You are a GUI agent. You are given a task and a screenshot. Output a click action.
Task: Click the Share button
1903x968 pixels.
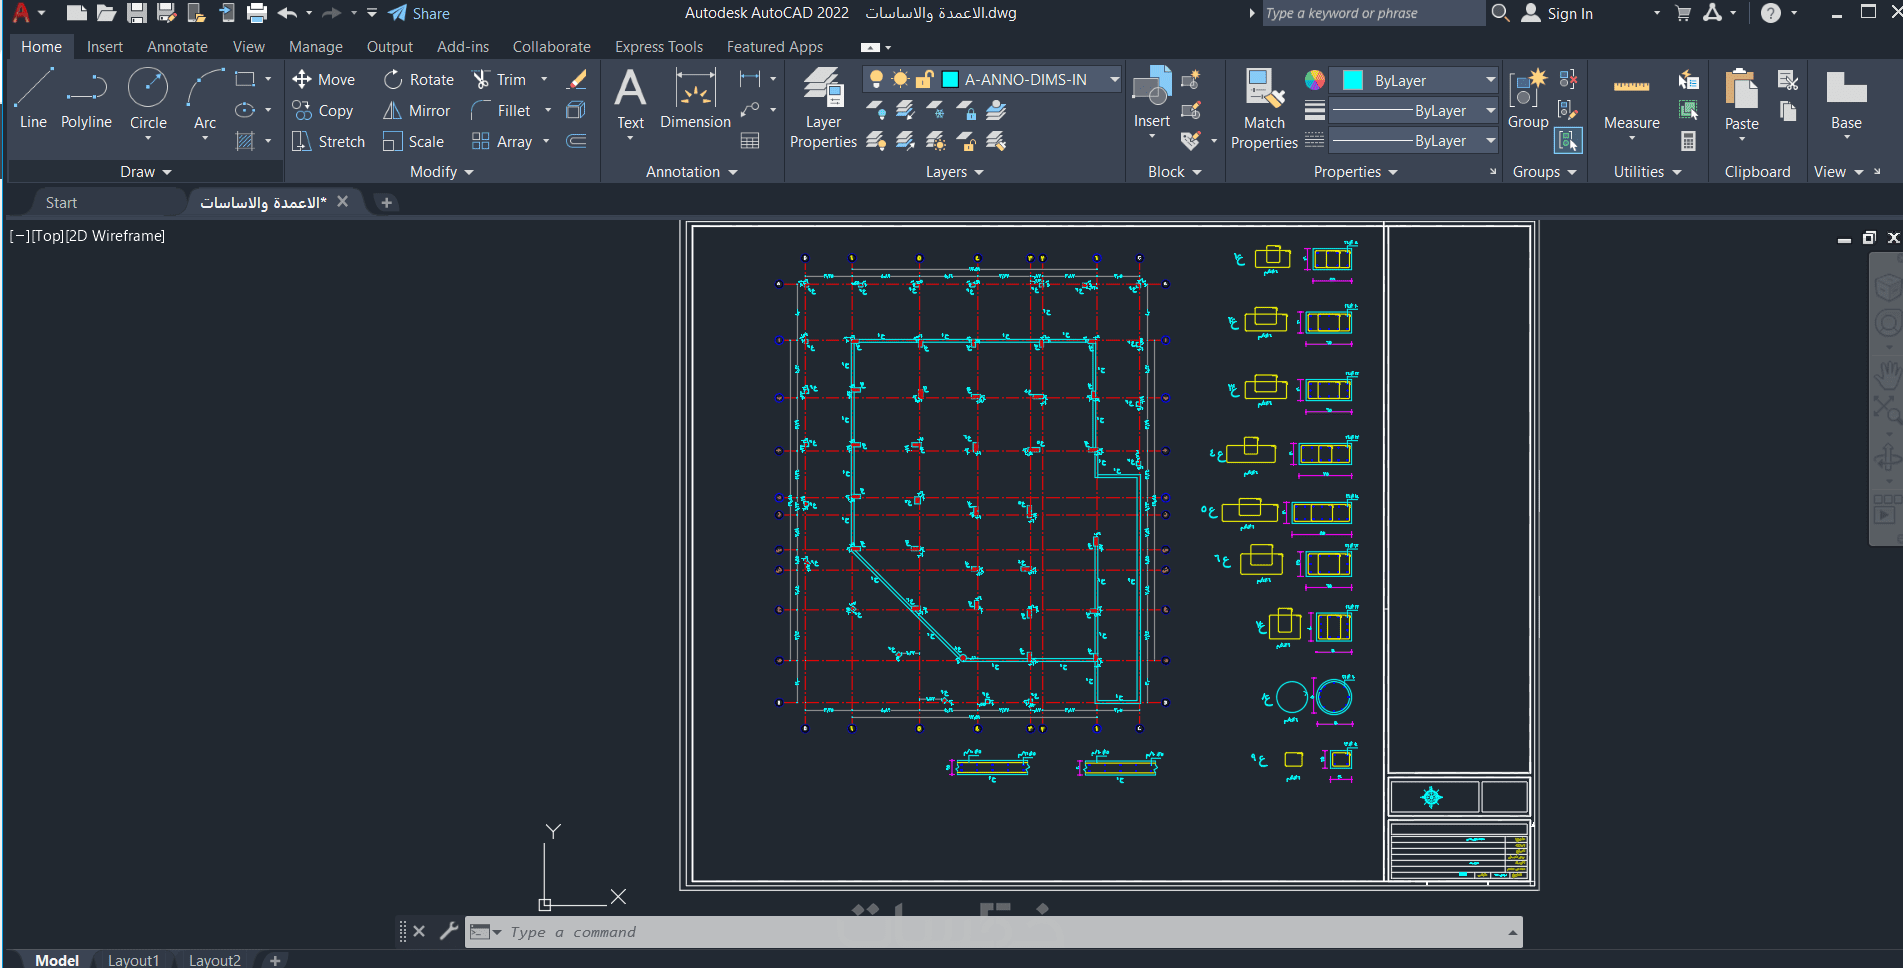click(x=419, y=13)
